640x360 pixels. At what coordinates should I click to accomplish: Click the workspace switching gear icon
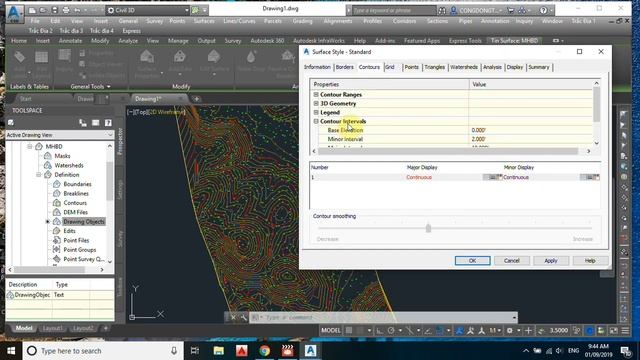pos(510,330)
